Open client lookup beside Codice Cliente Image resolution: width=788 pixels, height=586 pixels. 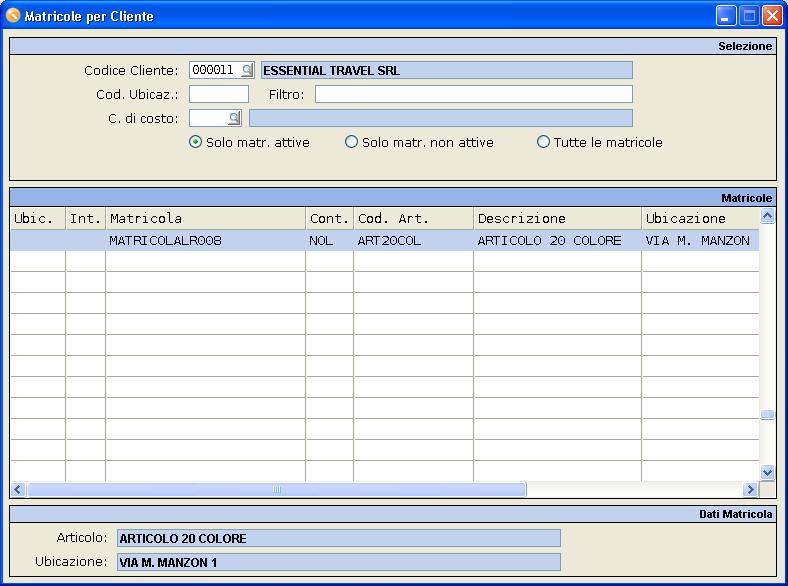[247, 70]
